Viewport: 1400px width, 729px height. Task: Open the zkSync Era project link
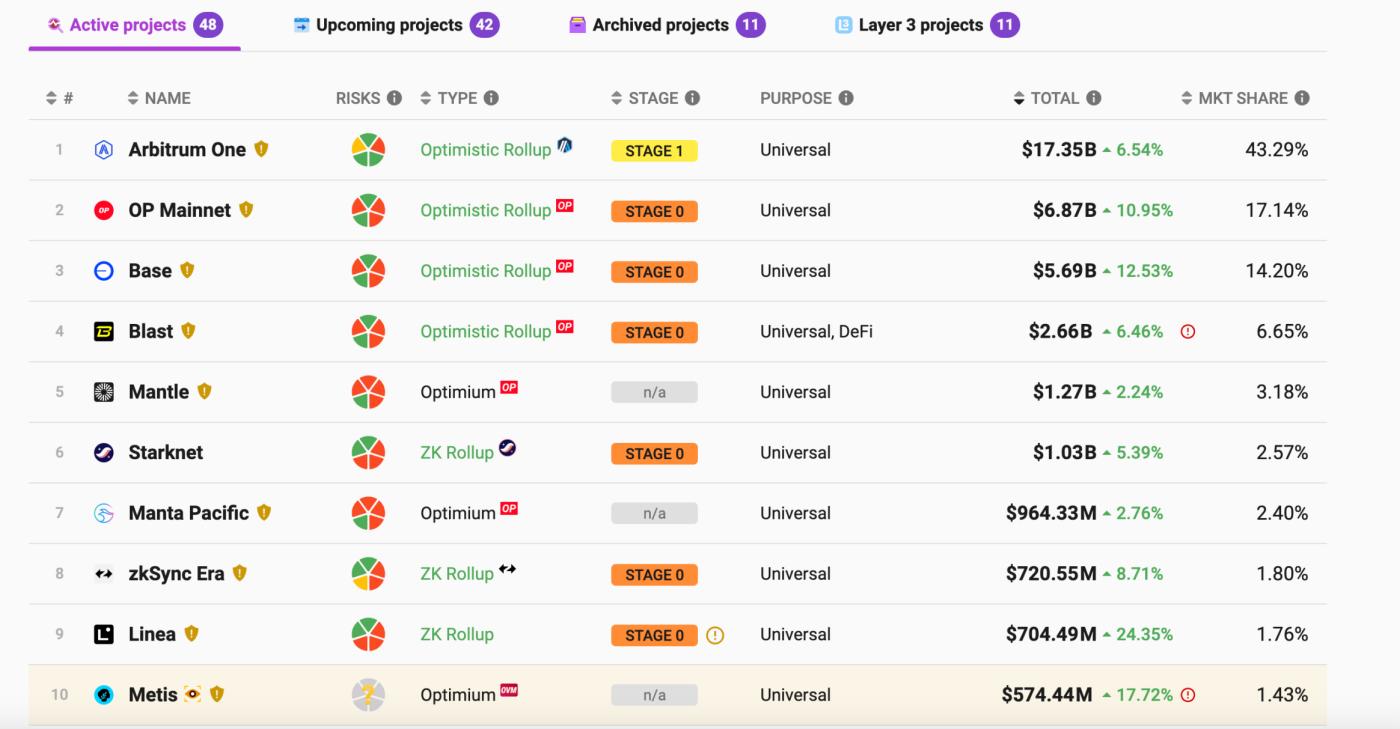(x=176, y=574)
